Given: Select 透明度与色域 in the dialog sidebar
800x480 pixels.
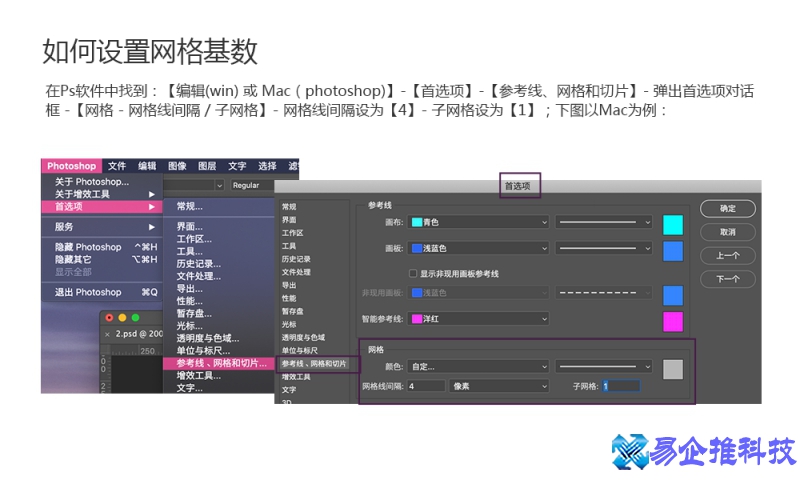Looking at the screenshot, I should click(x=303, y=337).
